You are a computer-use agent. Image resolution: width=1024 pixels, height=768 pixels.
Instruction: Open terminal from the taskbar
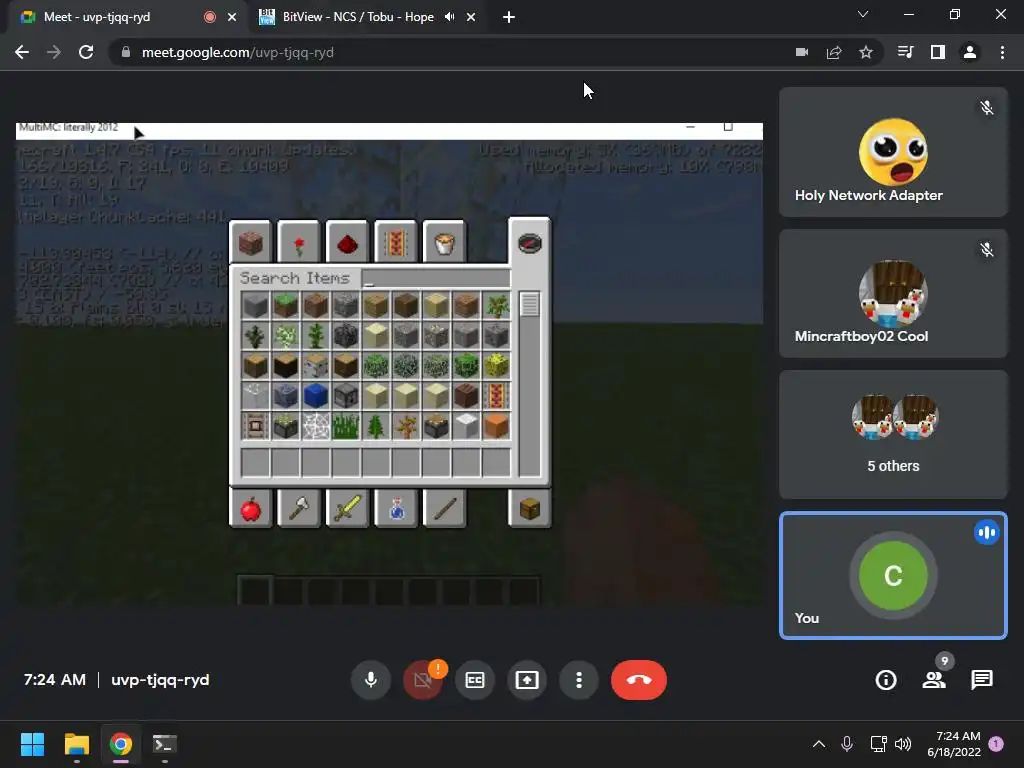(164, 744)
